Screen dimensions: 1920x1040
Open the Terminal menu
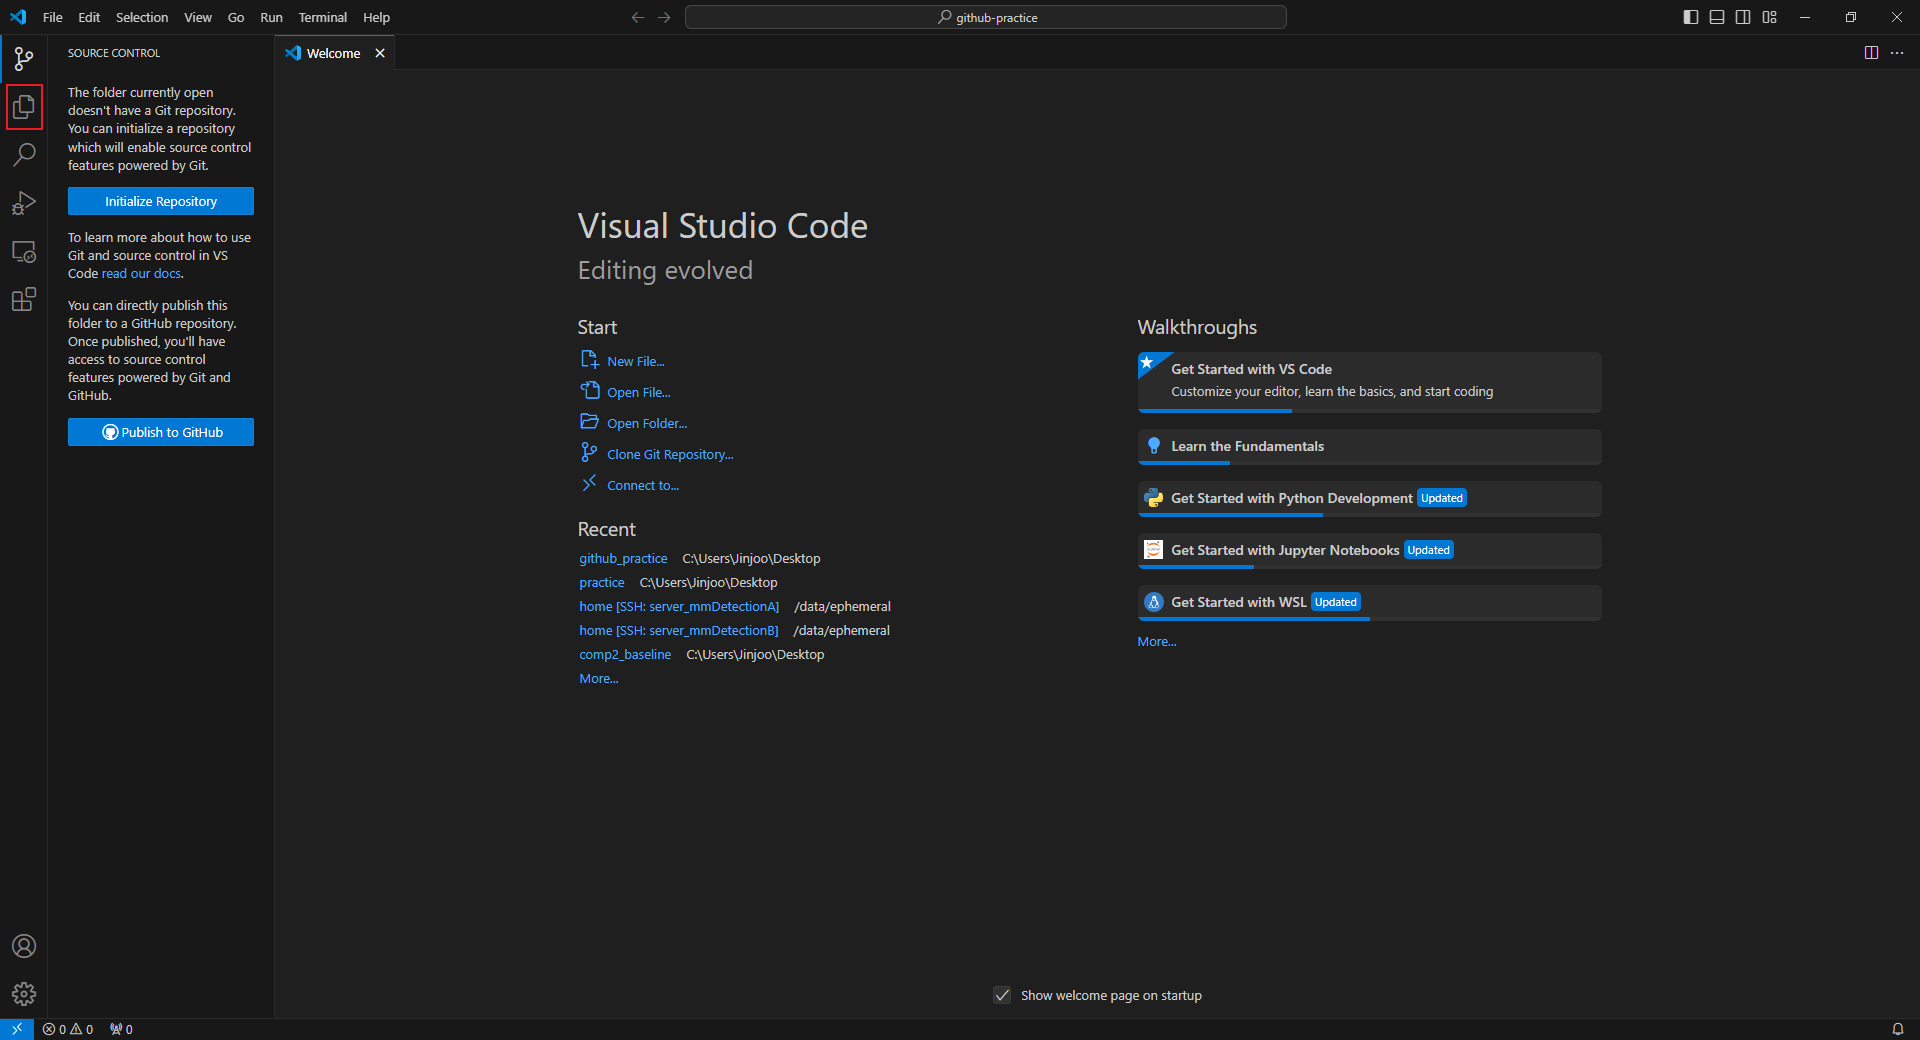(x=323, y=17)
